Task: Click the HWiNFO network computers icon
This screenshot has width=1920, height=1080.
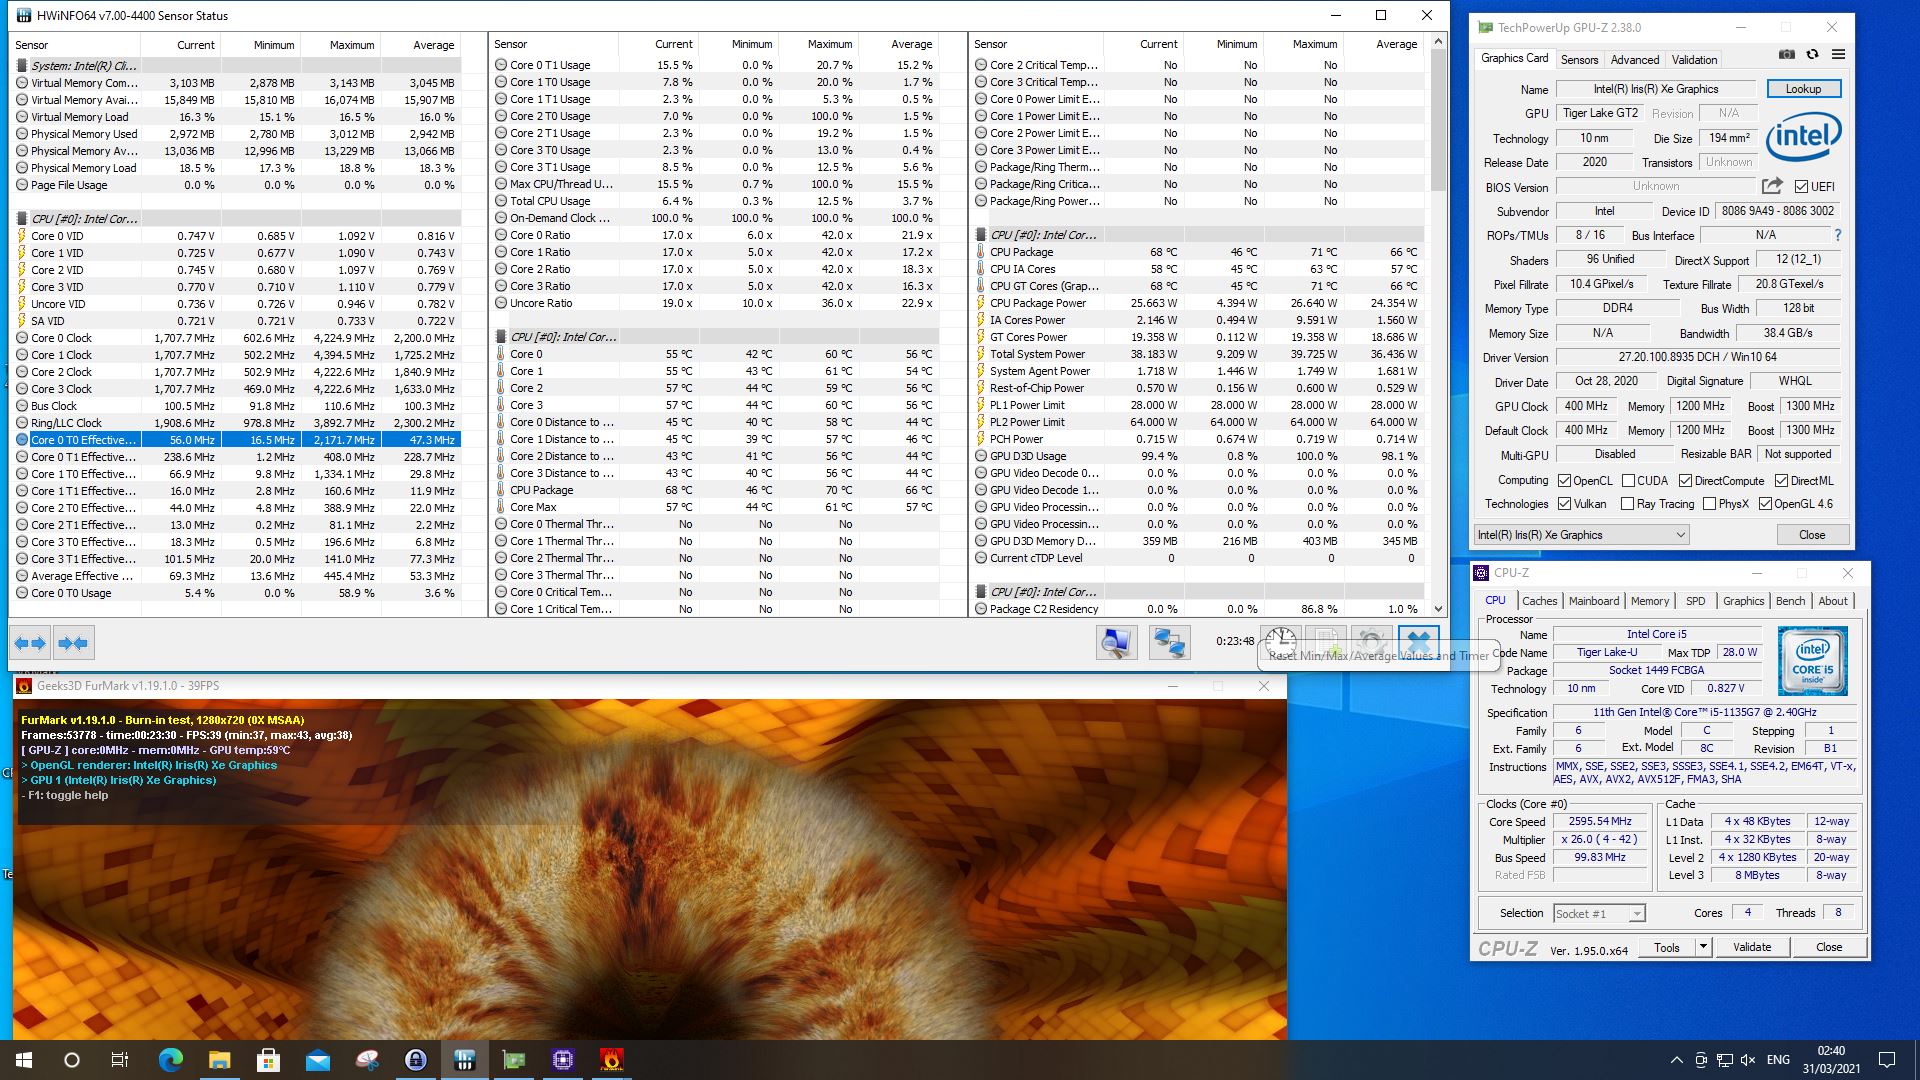Action: click(x=1168, y=642)
